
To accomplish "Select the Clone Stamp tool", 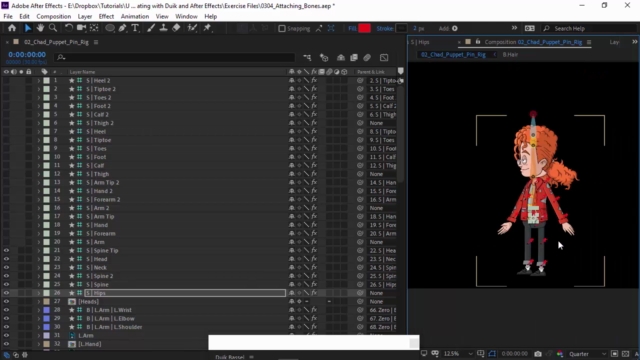I will [x=163, y=28].
